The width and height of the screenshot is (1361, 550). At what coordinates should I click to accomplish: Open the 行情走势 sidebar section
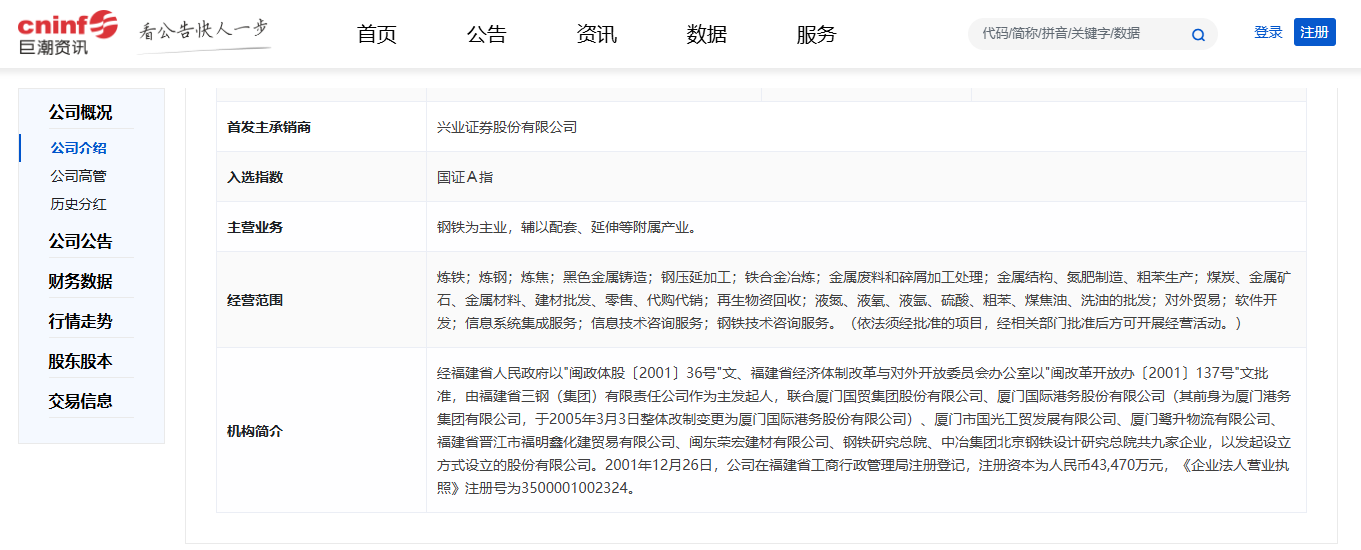click(x=81, y=321)
